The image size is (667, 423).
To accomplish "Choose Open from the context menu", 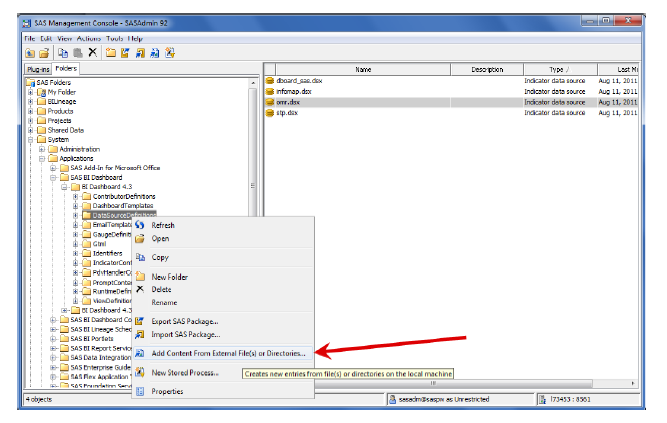I will pos(160,238).
